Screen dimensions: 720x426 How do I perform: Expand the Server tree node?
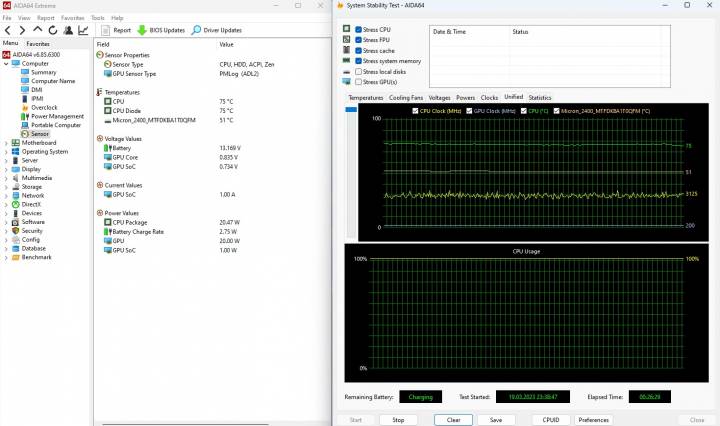6,161
